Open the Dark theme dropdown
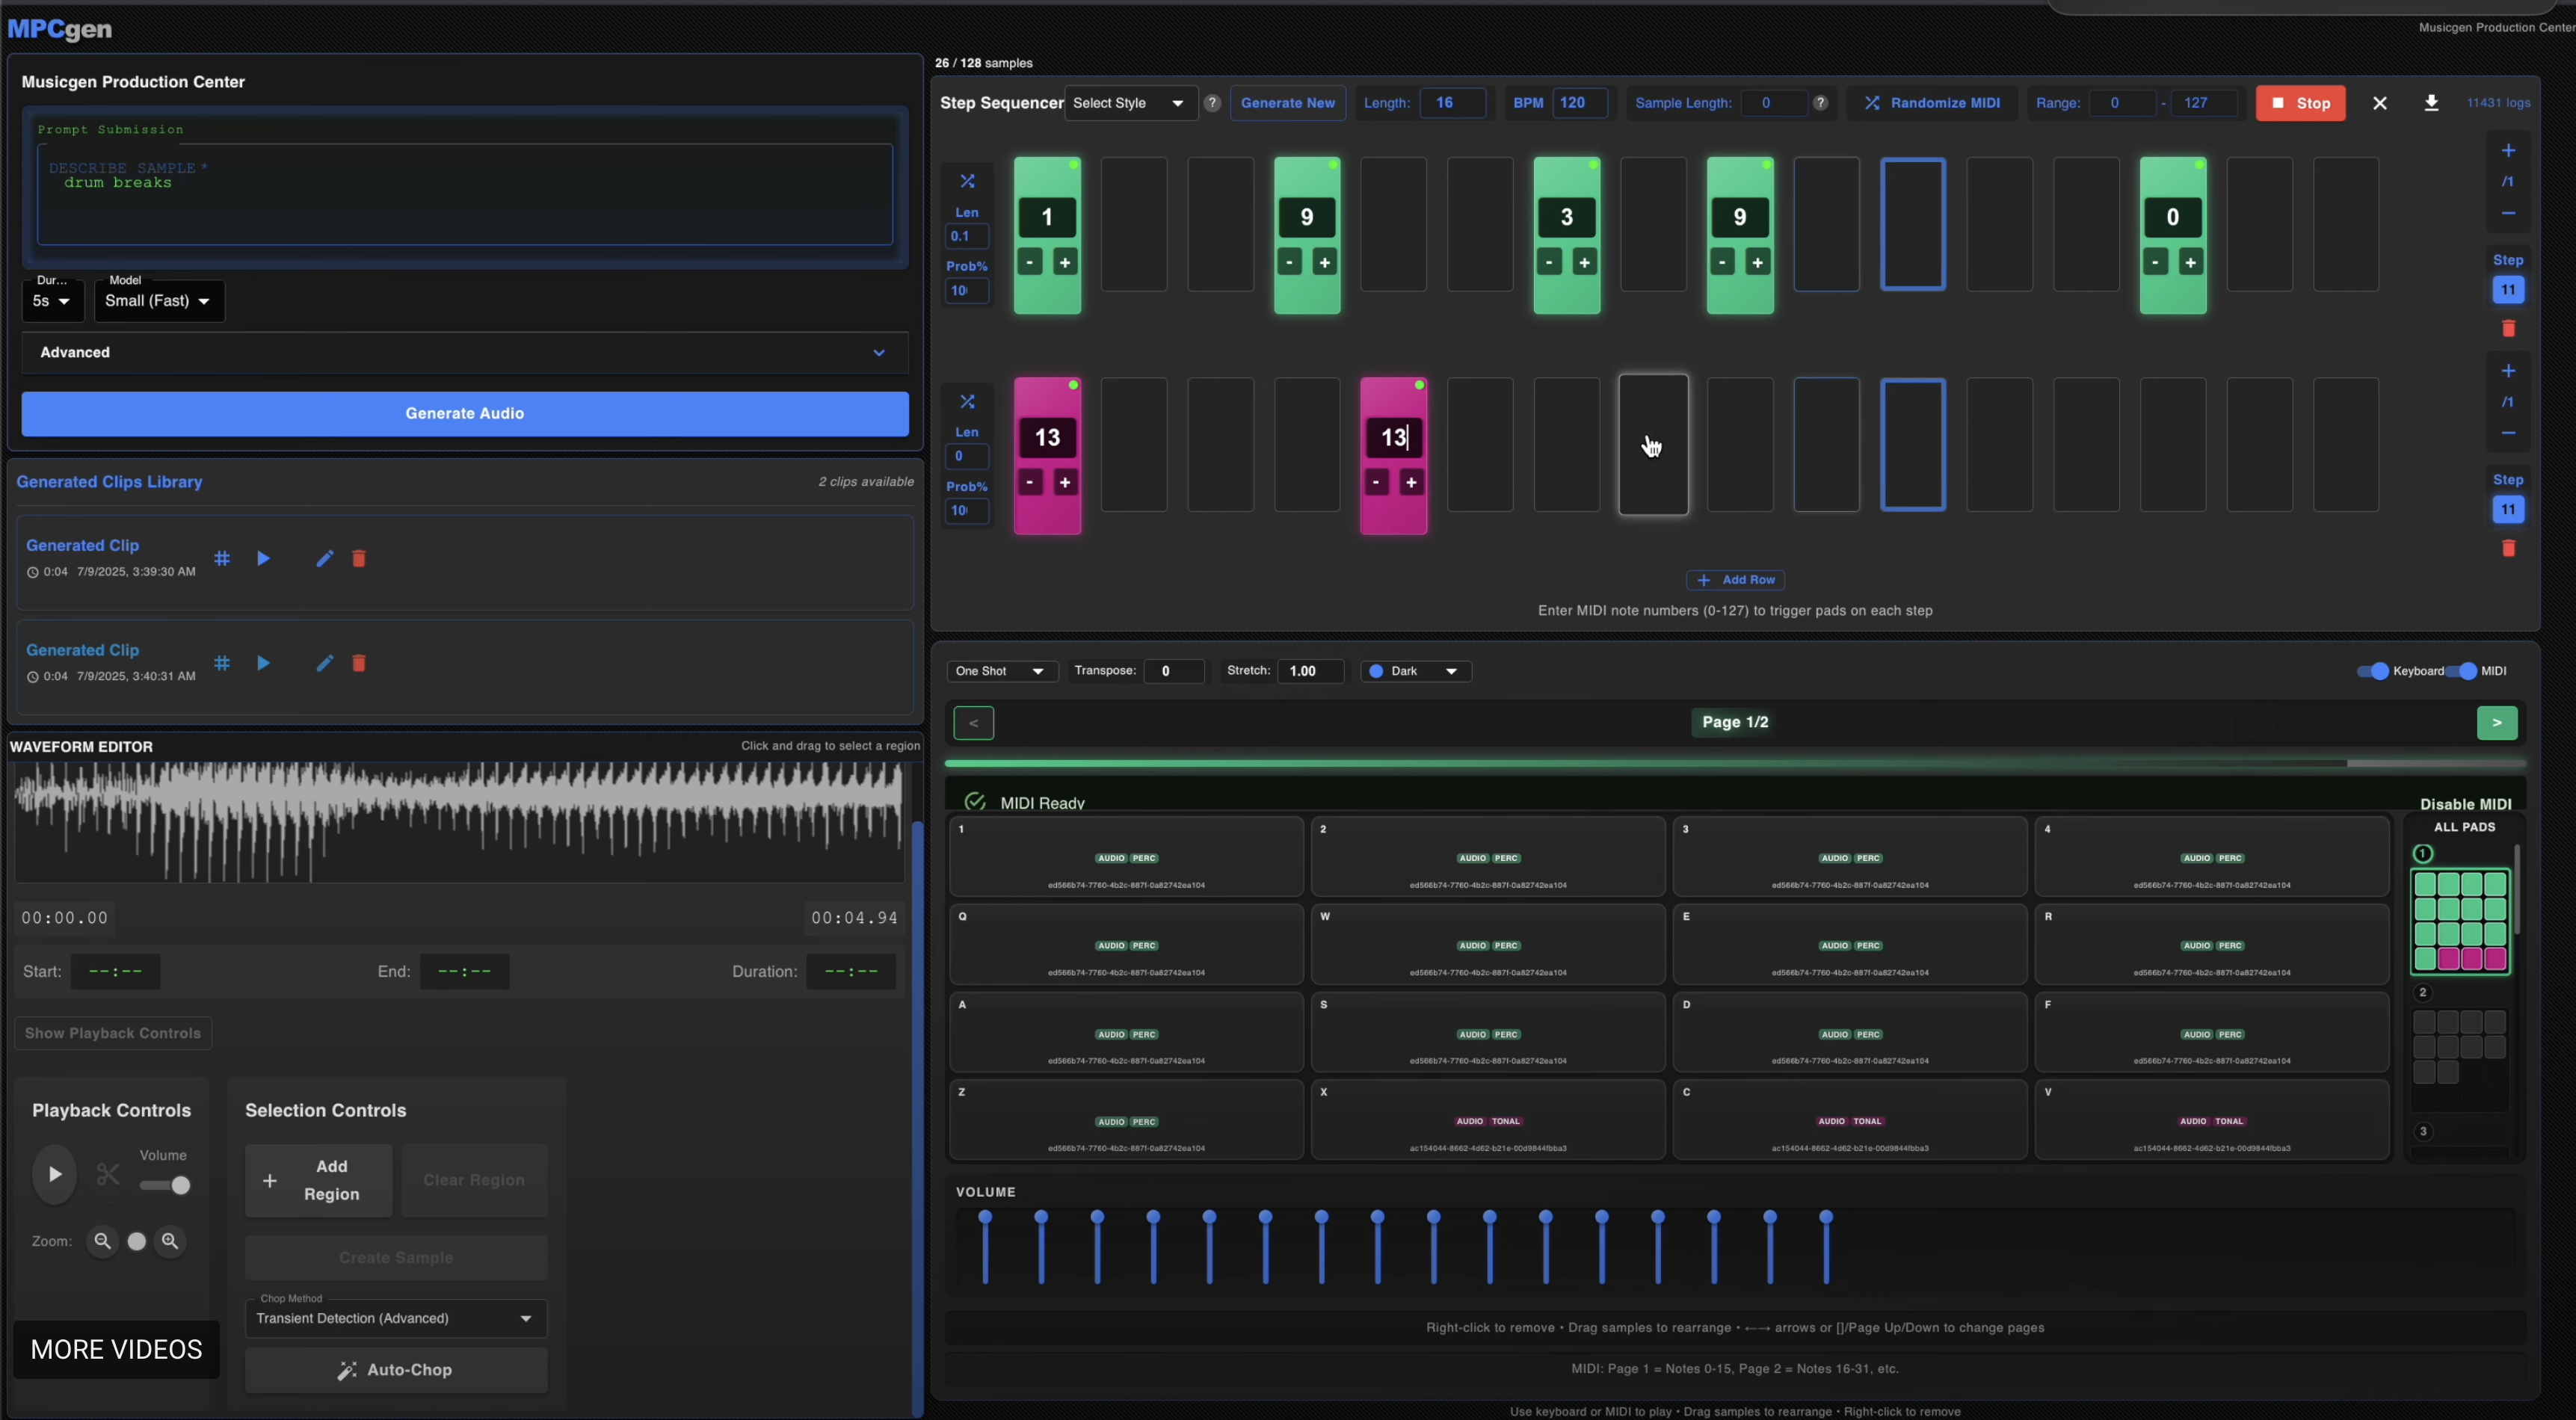 click(x=1415, y=671)
